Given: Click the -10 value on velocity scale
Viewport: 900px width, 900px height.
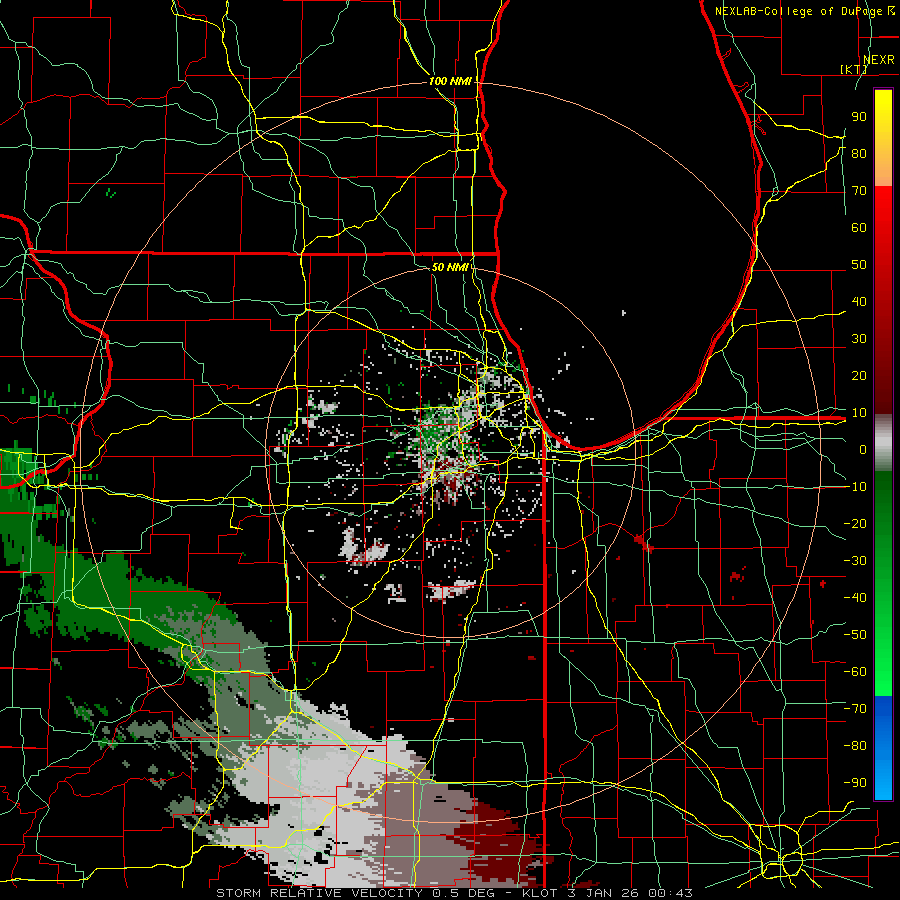Looking at the screenshot, I should [855, 487].
